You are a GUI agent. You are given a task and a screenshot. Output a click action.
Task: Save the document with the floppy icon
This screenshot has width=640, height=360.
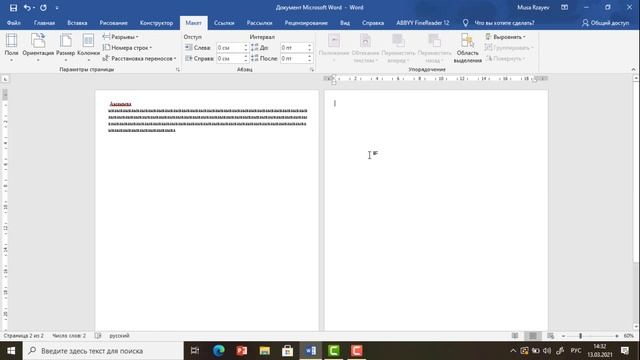point(13,7)
